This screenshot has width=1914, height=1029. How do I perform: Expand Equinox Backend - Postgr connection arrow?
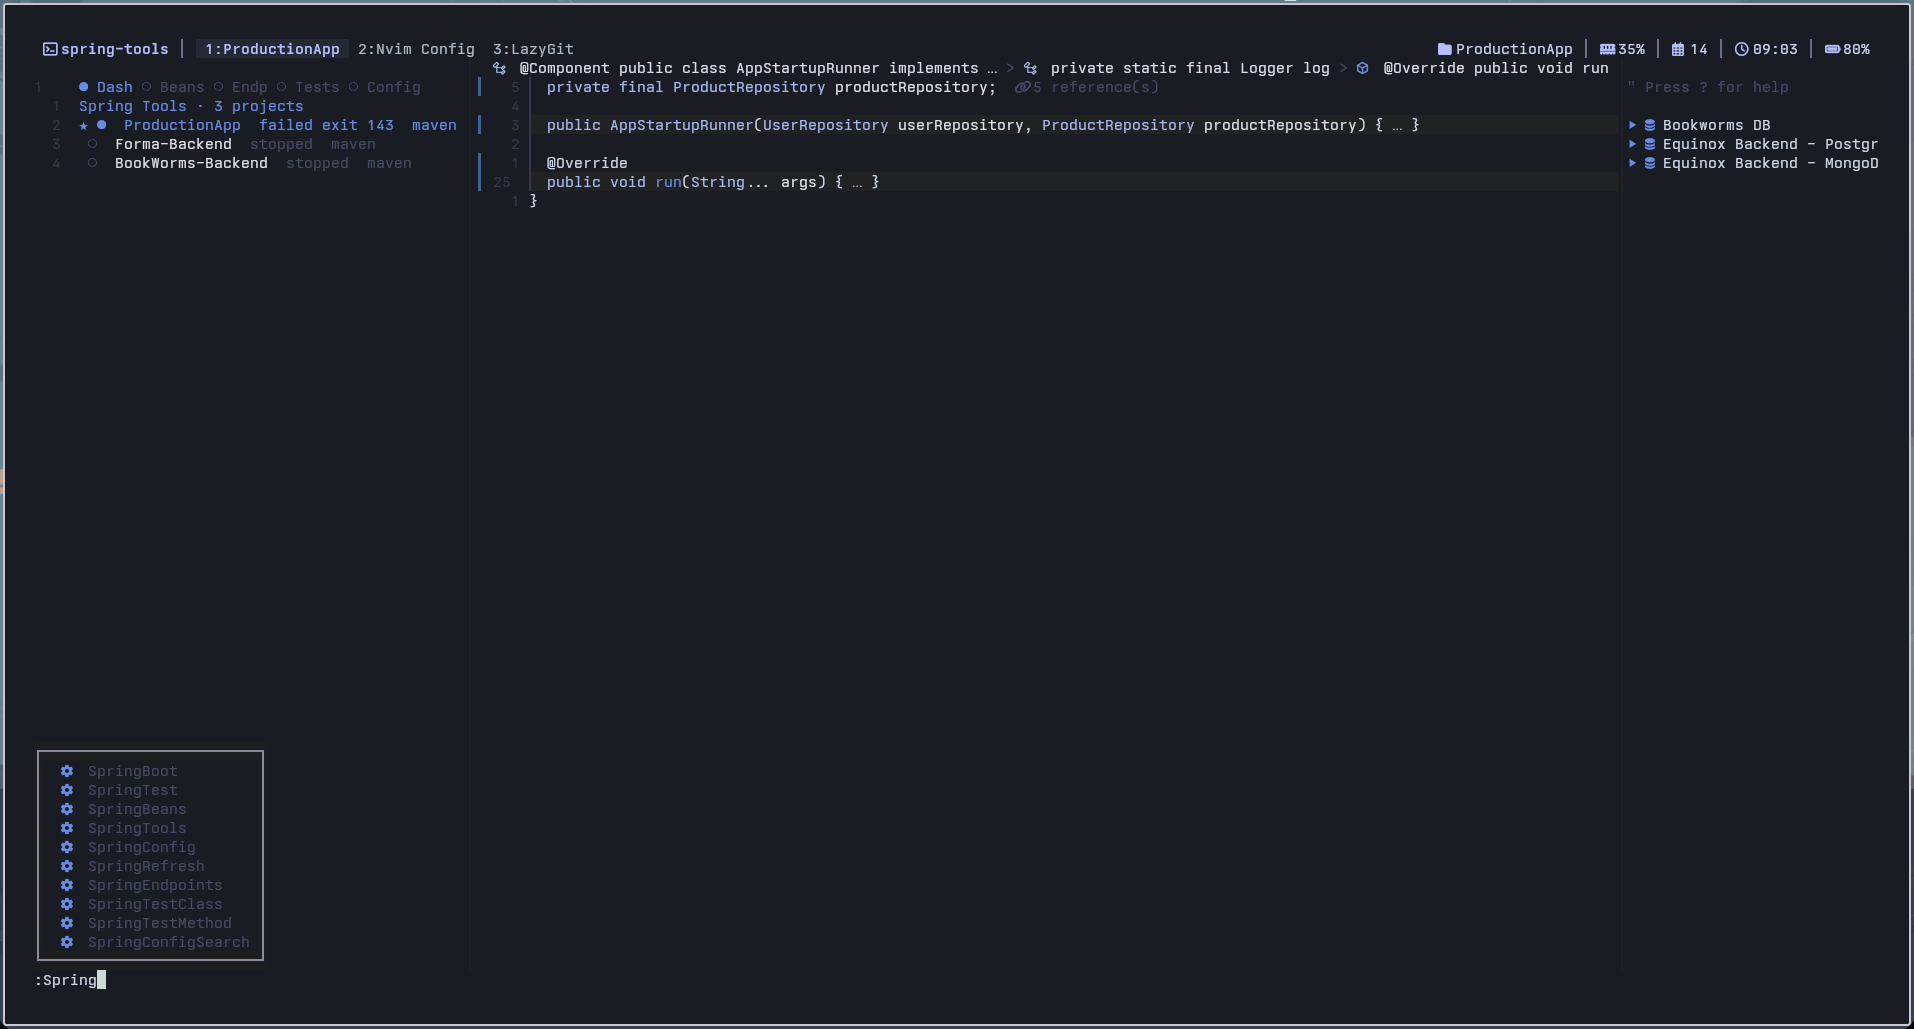1632,144
